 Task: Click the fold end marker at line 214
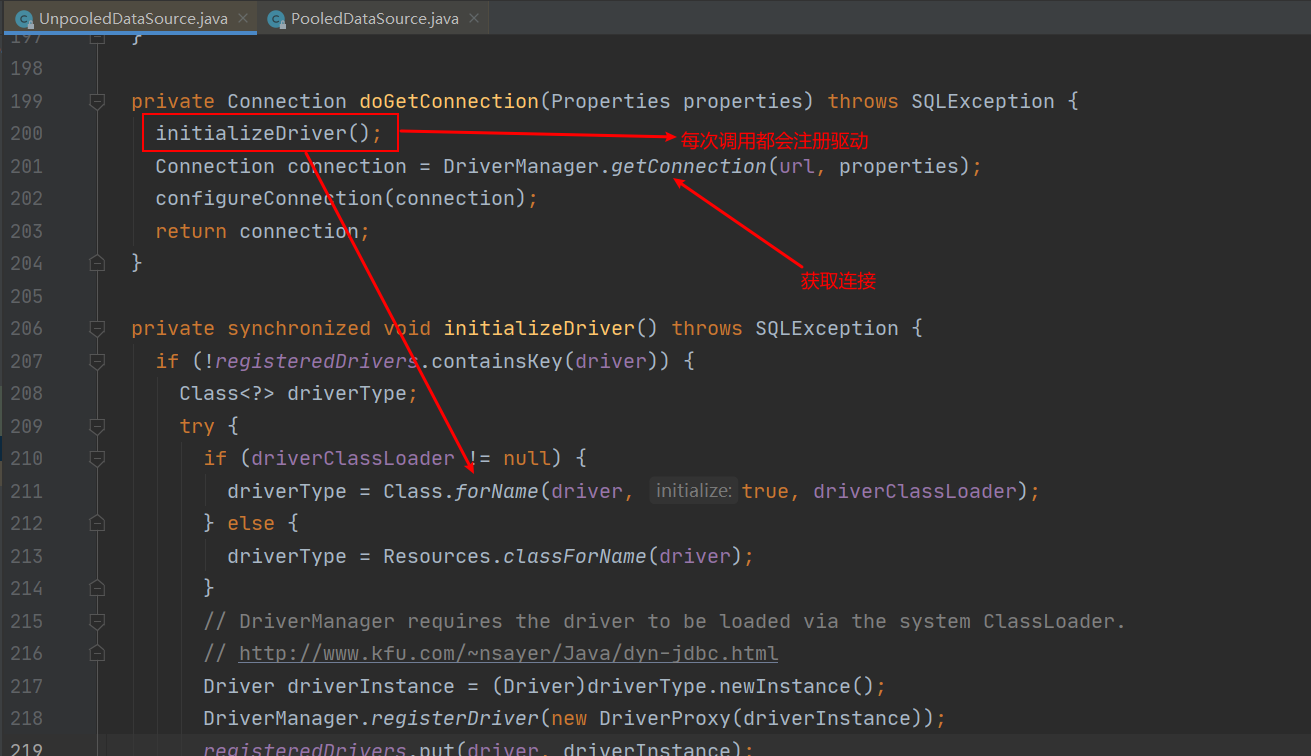97,588
